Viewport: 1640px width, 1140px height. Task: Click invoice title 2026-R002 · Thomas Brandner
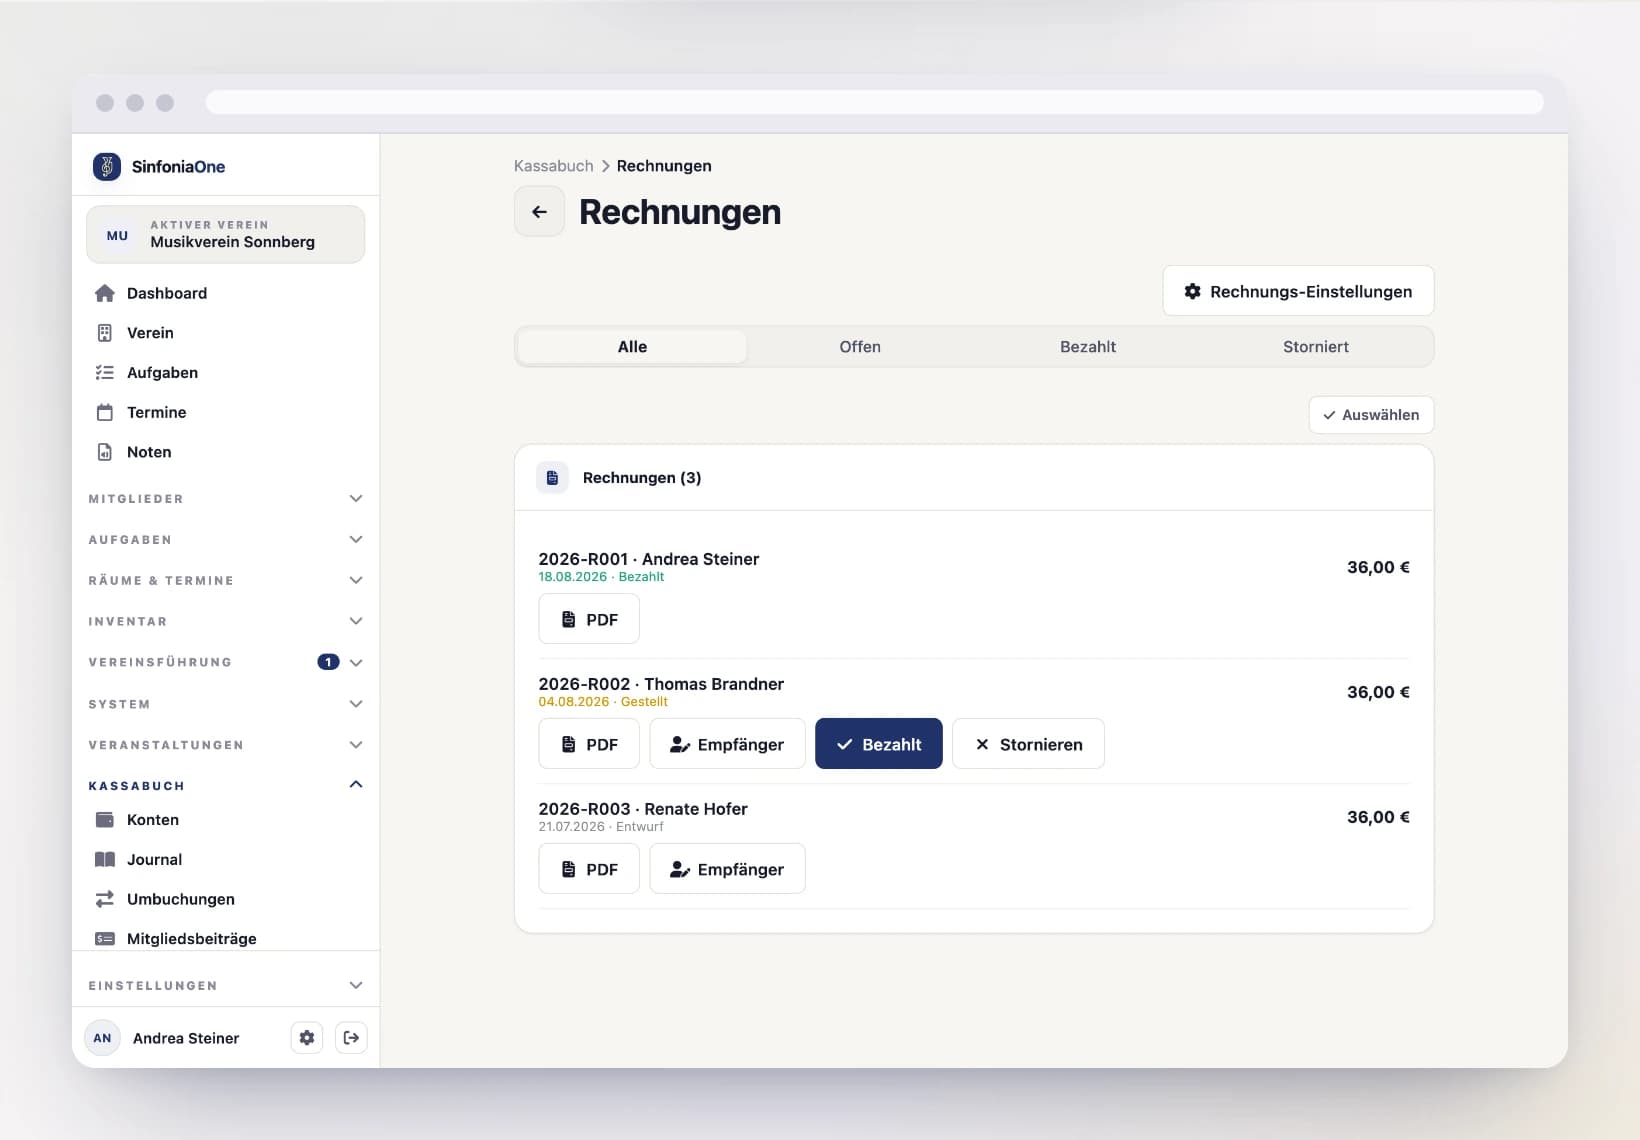[661, 684]
